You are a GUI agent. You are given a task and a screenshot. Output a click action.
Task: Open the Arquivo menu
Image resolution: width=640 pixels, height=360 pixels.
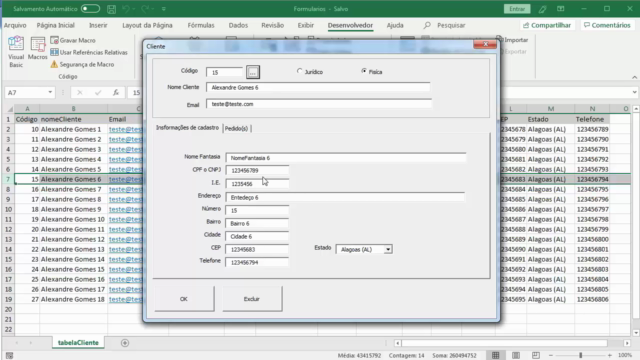[15, 25]
